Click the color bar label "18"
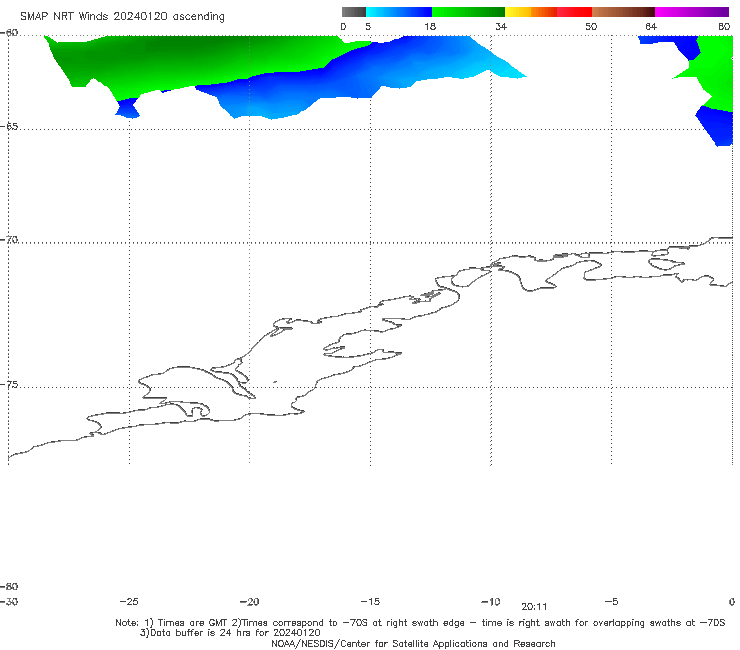The image size is (740, 650). coord(430,26)
